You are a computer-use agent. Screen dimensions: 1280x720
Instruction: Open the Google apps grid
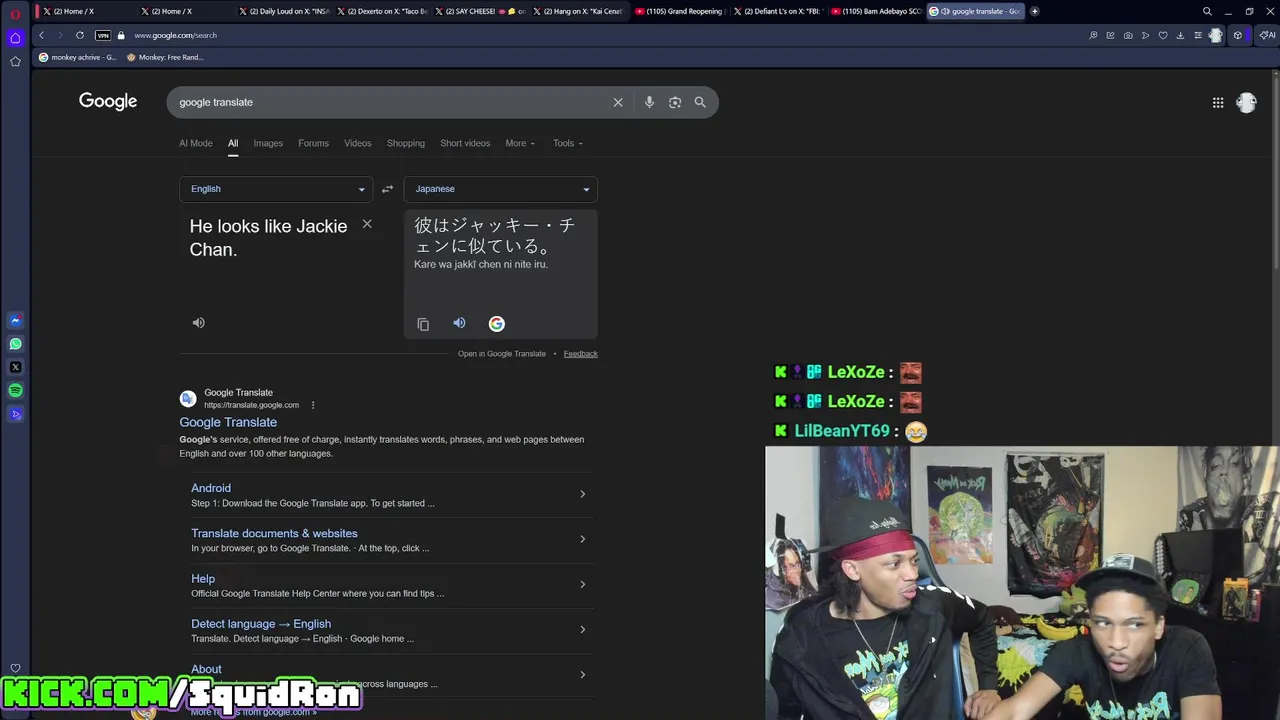click(1218, 102)
